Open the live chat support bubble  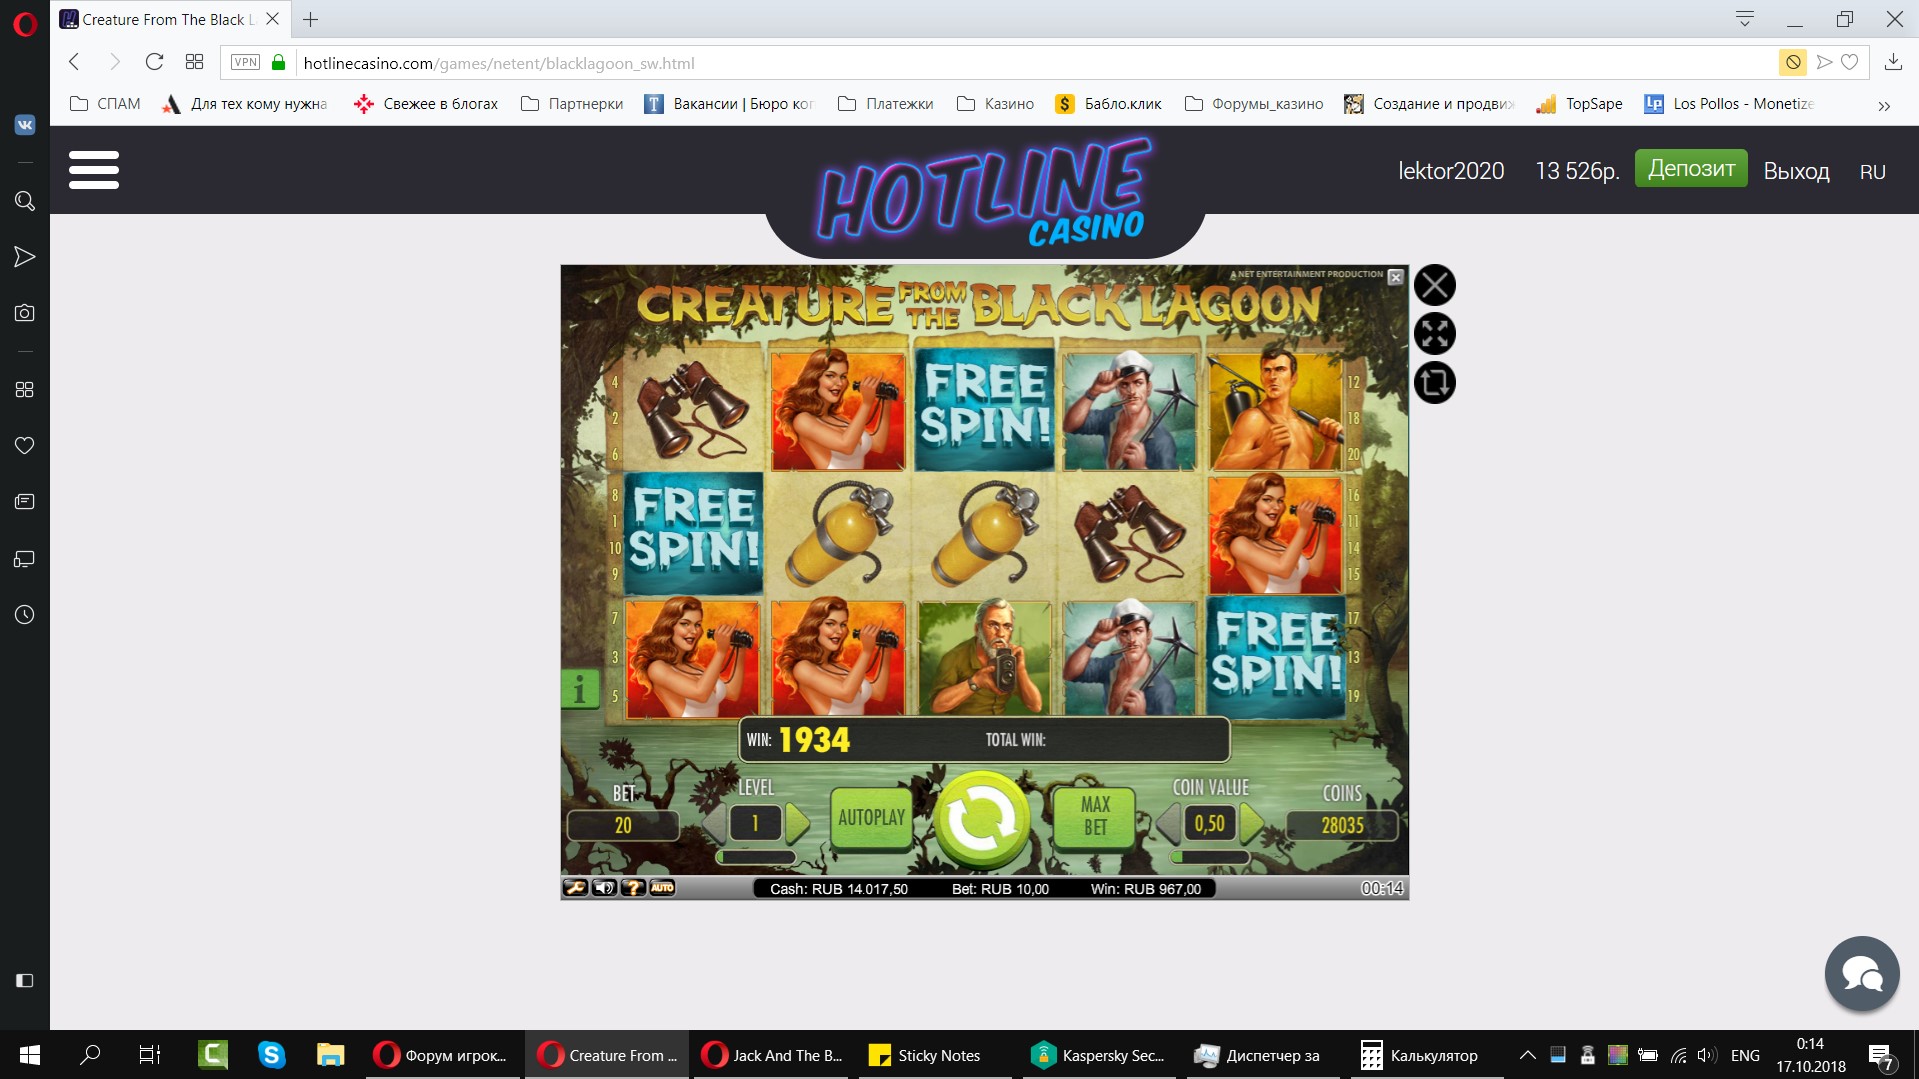[1862, 973]
